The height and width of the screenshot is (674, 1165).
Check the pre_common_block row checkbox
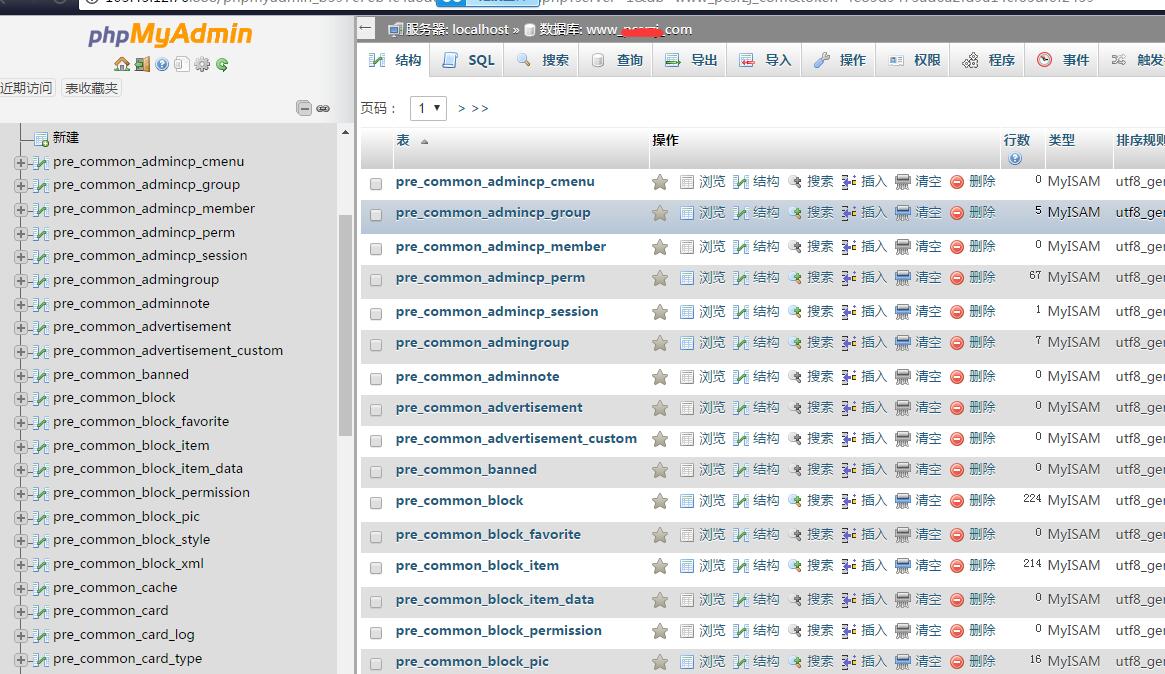click(x=376, y=503)
